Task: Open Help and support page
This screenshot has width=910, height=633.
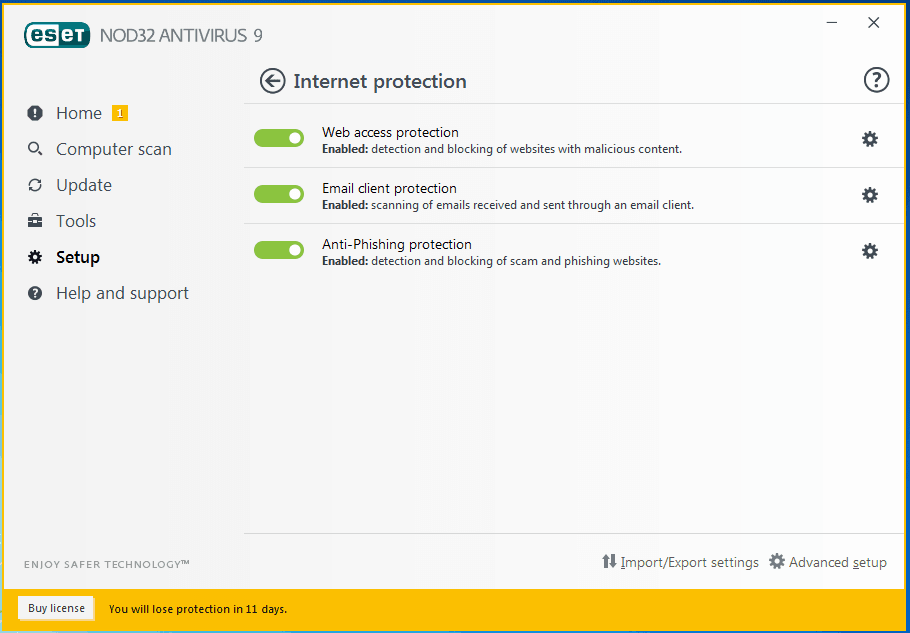Action: tap(122, 293)
